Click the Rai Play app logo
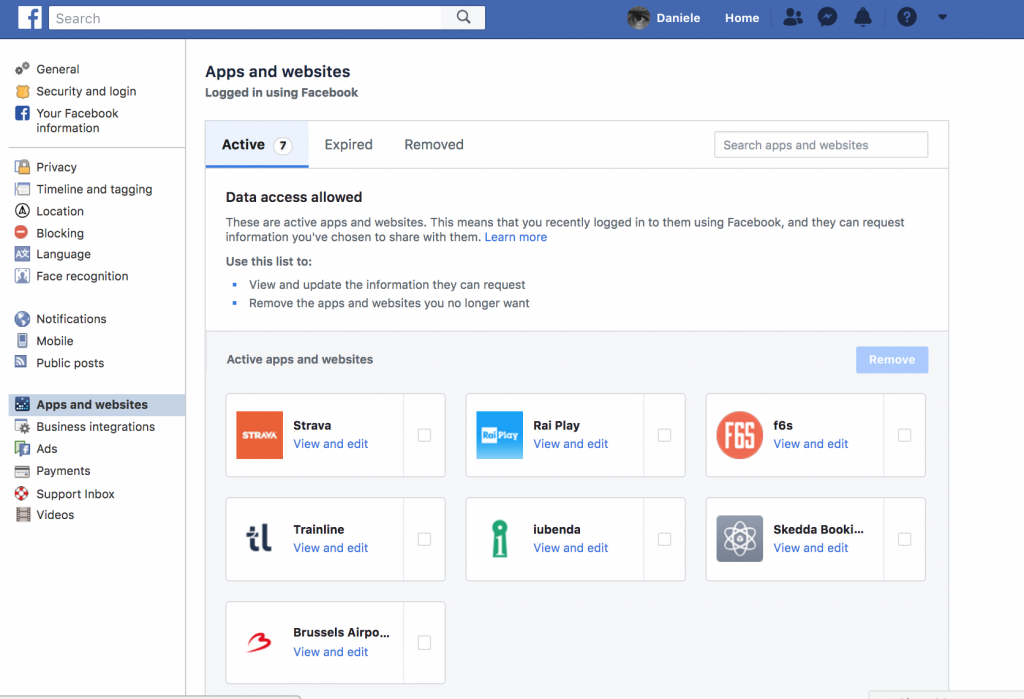Viewport: 1024px width, 699px height. pyautogui.click(x=500, y=435)
